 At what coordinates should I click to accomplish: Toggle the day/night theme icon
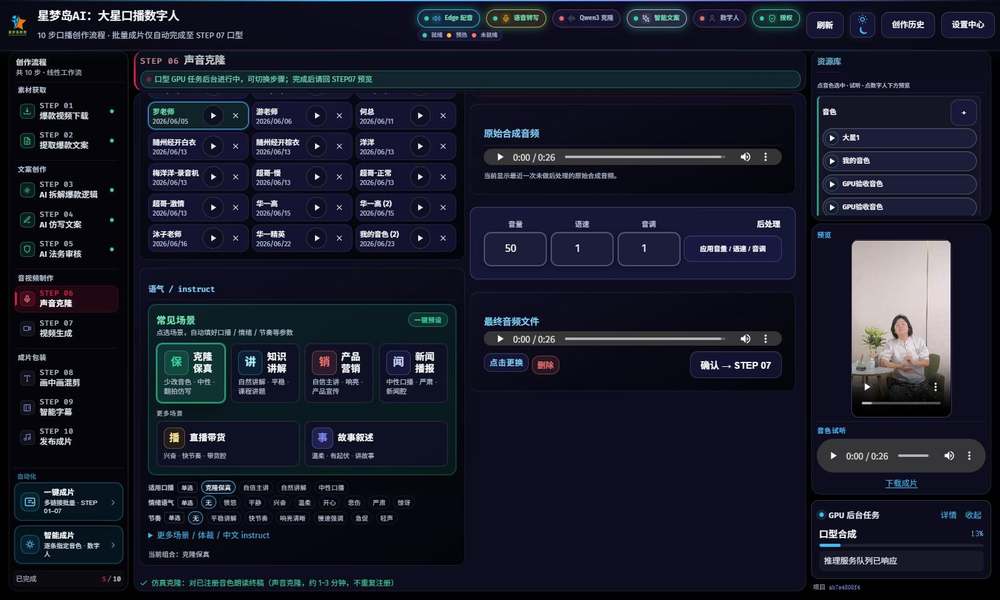pos(862,25)
